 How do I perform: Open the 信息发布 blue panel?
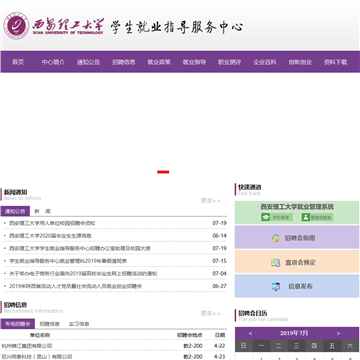point(297,286)
